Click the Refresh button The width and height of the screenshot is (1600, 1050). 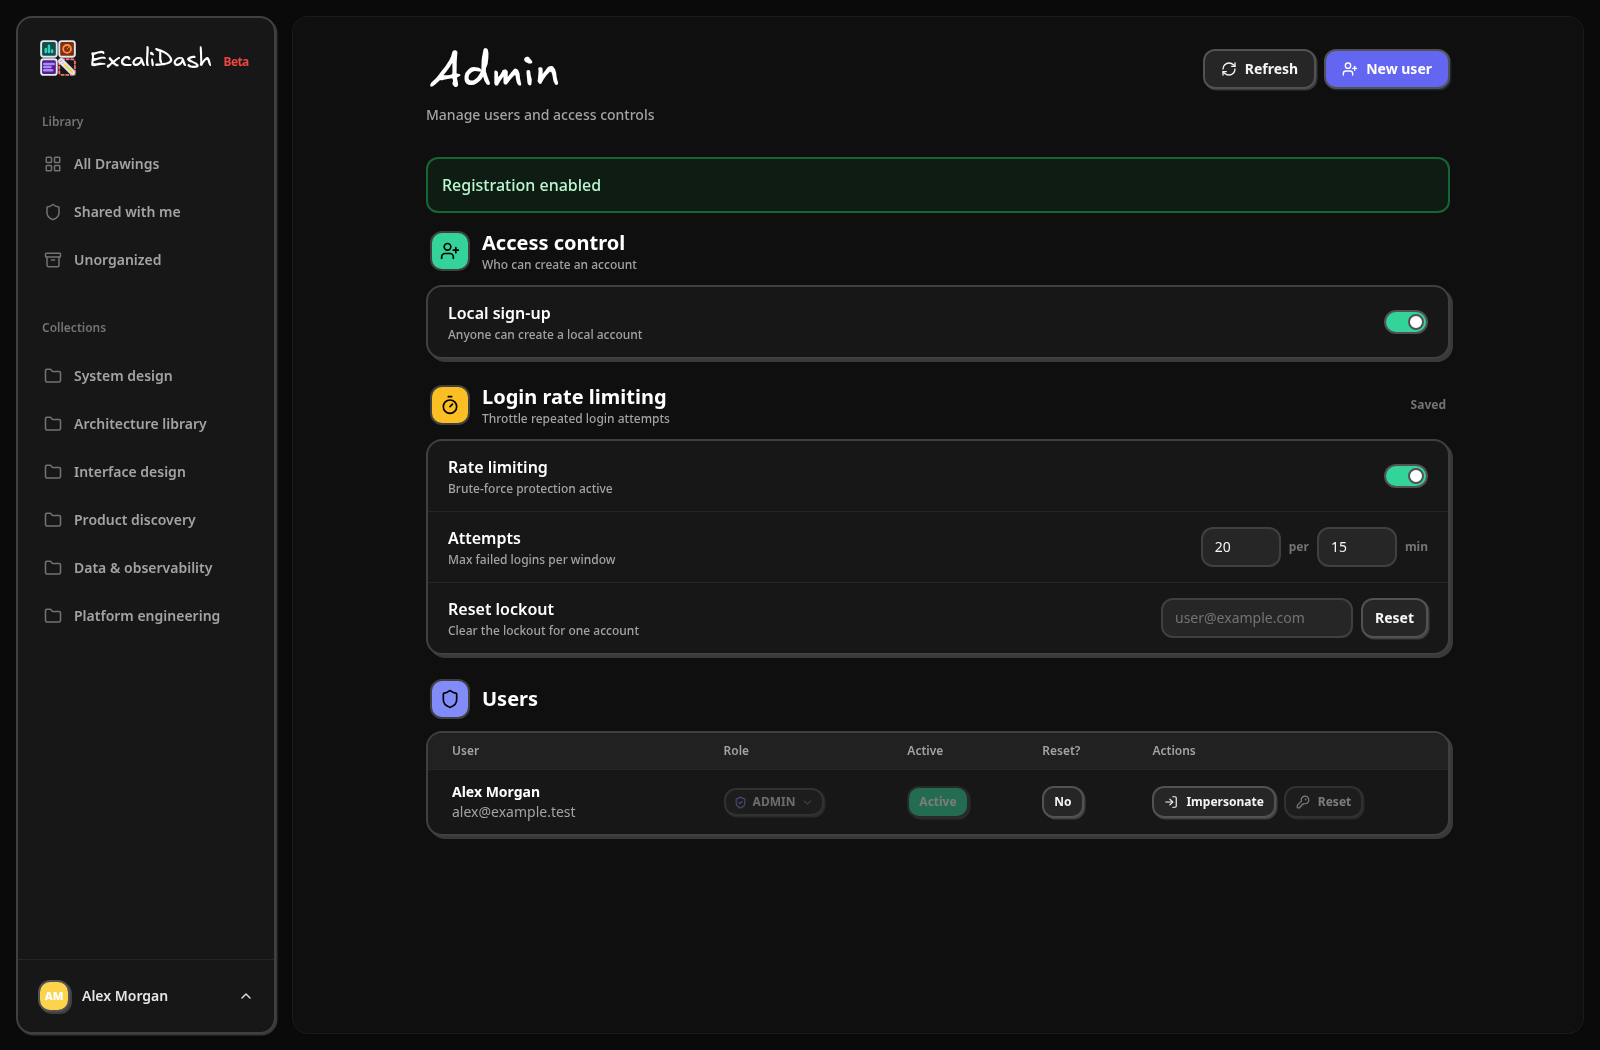click(x=1259, y=69)
